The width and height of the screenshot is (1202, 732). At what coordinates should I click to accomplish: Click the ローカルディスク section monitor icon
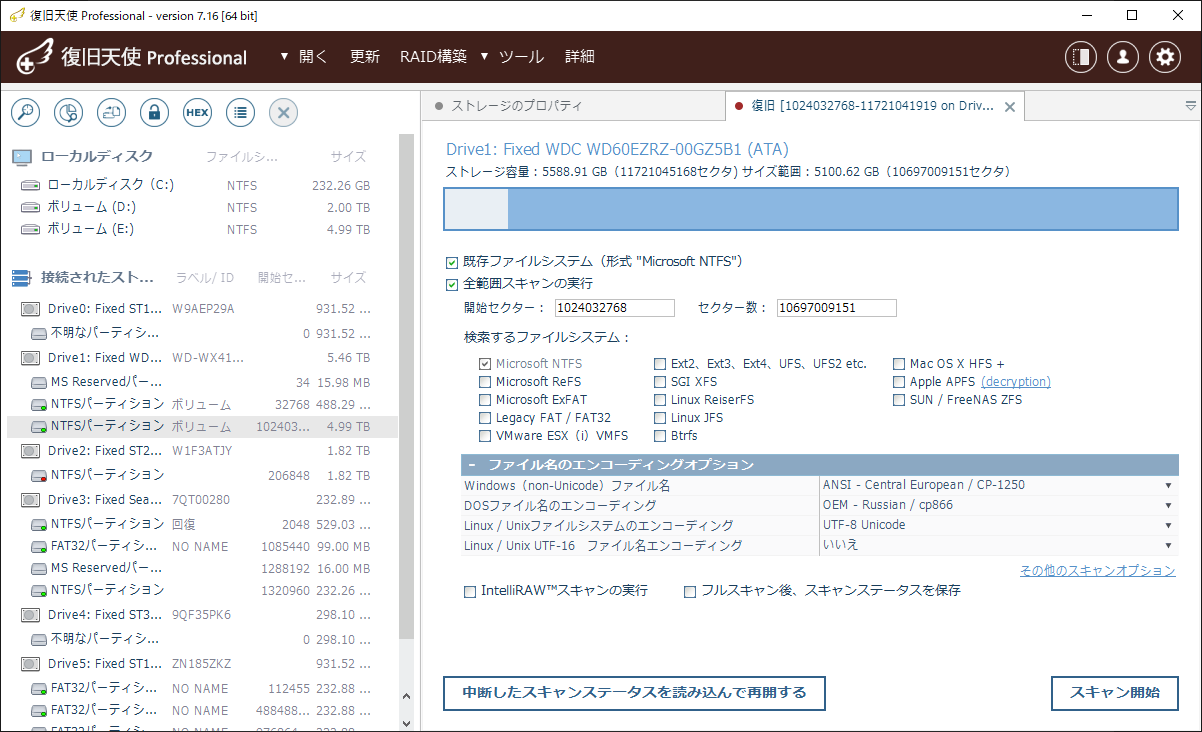pos(22,157)
